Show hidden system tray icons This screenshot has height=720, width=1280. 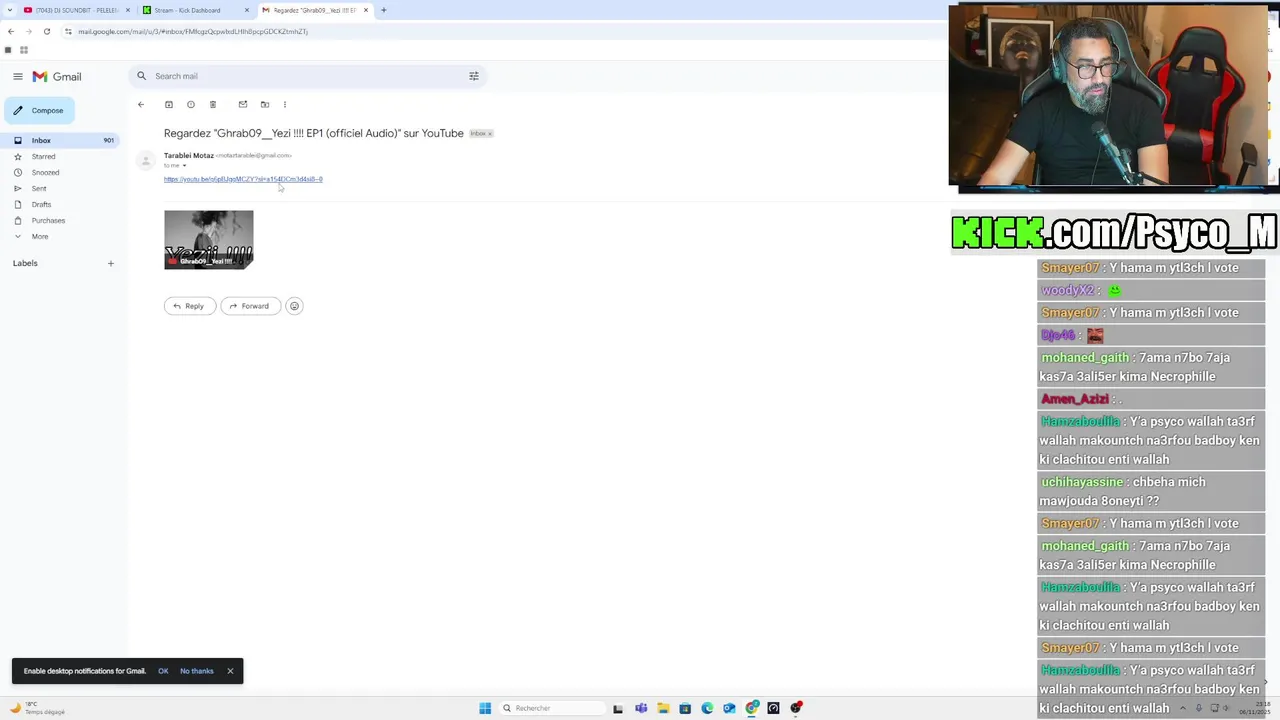pyautogui.click(x=1183, y=708)
